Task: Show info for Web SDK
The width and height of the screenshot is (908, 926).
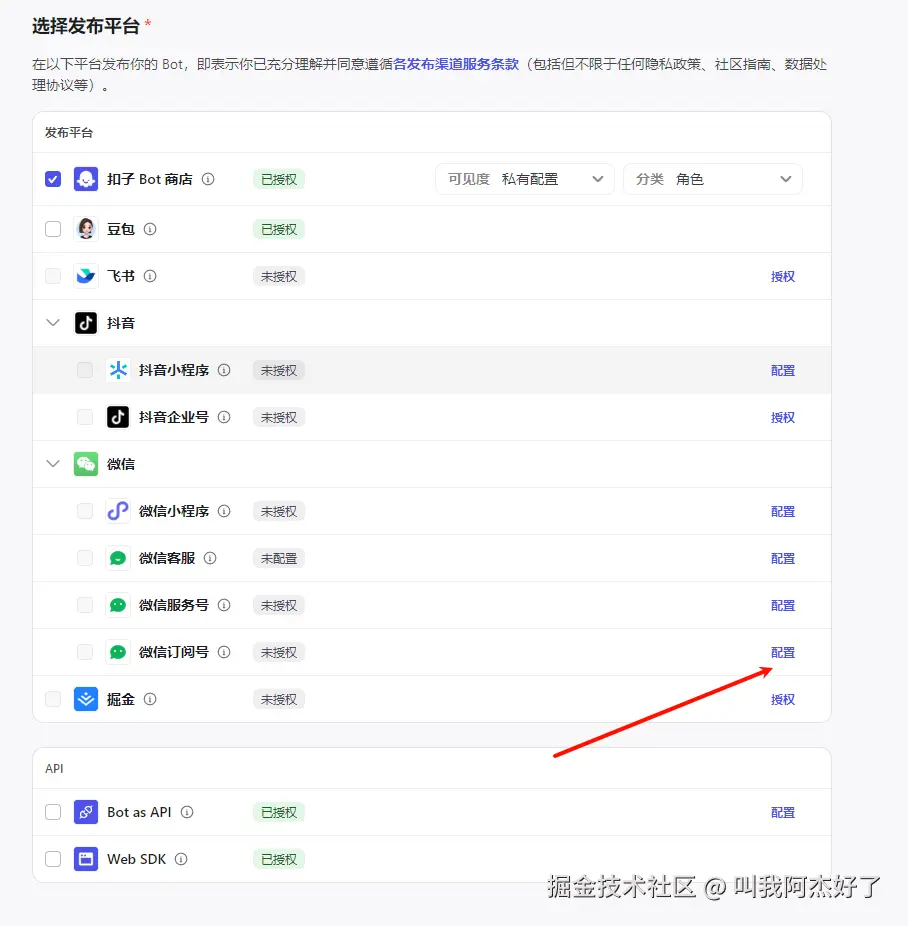Action: point(181,859)
